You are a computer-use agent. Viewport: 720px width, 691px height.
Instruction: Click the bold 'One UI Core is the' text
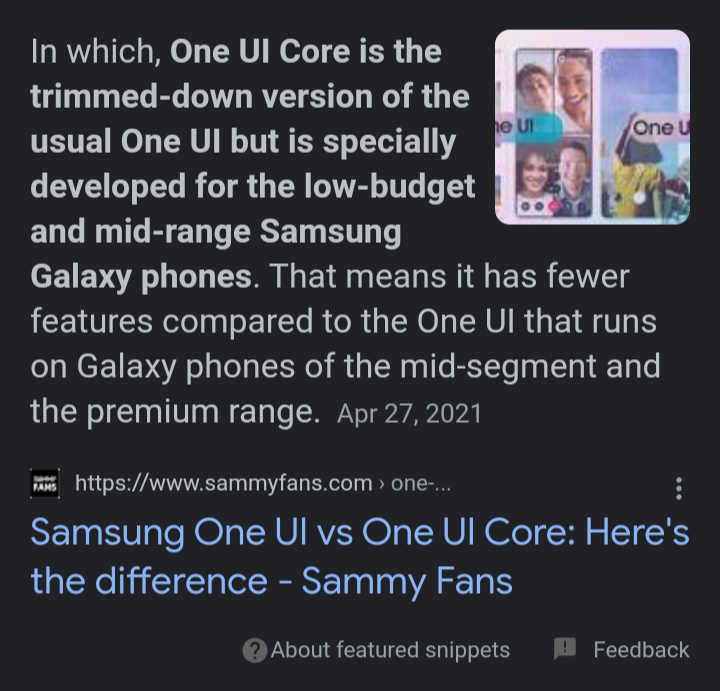tap(306, 51)
